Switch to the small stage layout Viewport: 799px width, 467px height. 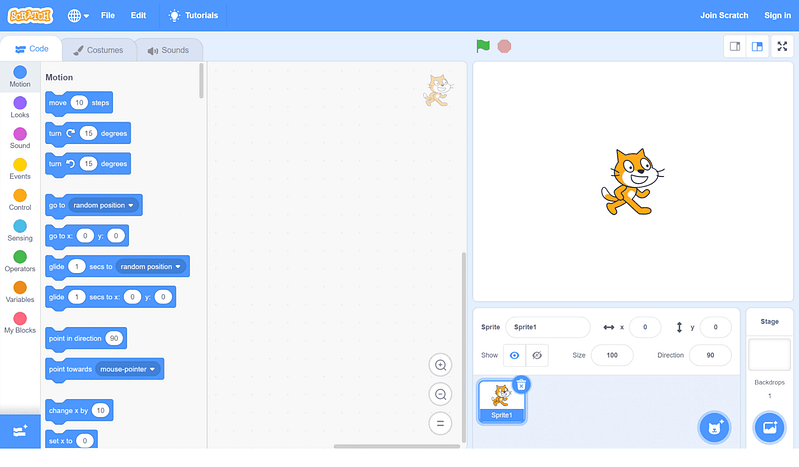pyautogui.click(x=735, y=46)
